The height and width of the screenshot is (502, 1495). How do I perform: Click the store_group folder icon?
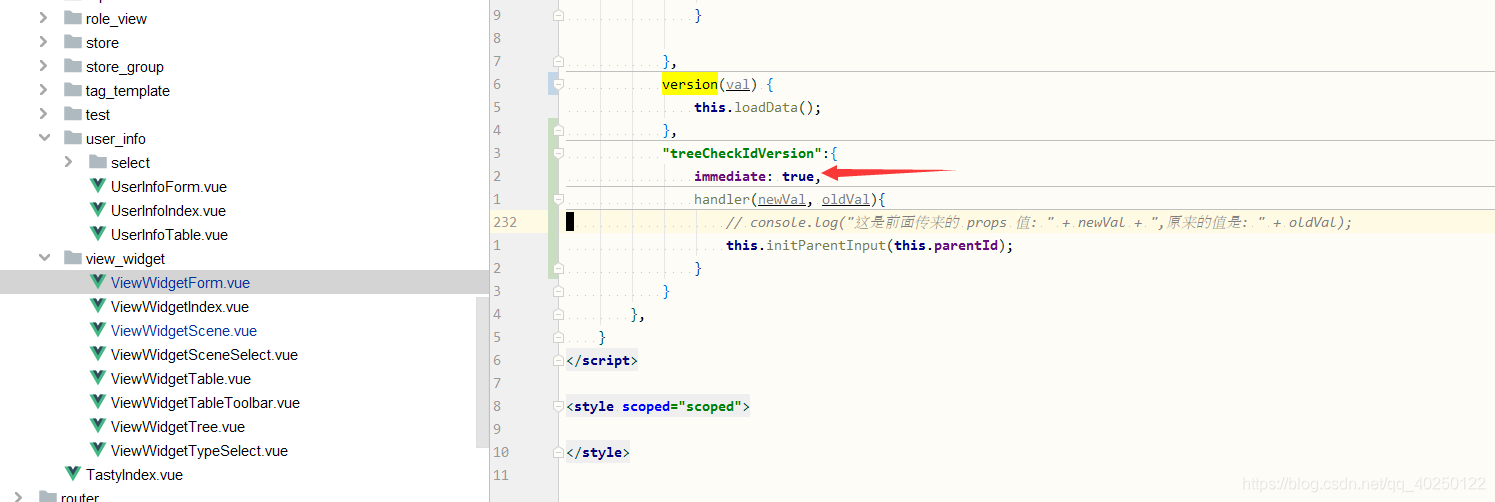pos(72,66)
